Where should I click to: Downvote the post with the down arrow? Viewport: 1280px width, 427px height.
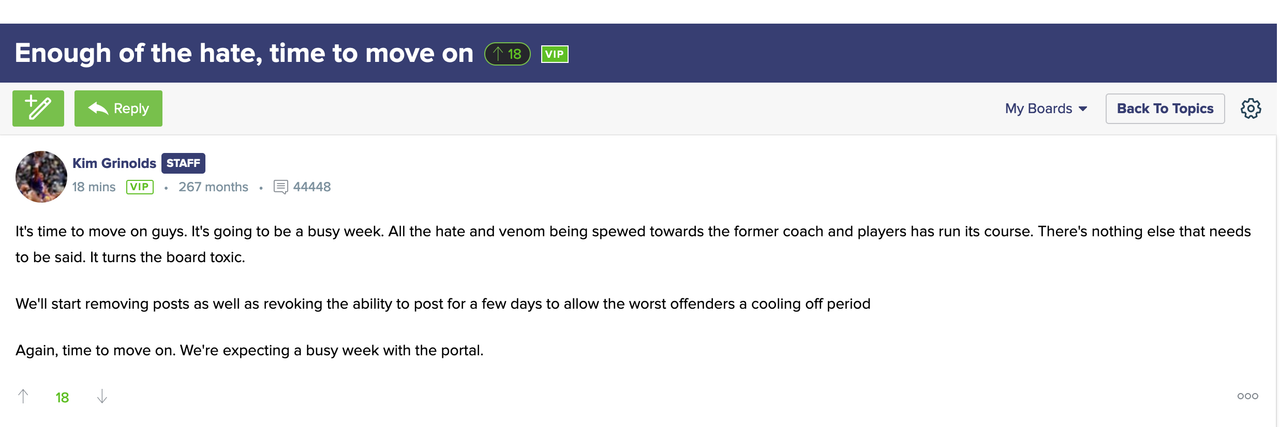click(101, 397)
